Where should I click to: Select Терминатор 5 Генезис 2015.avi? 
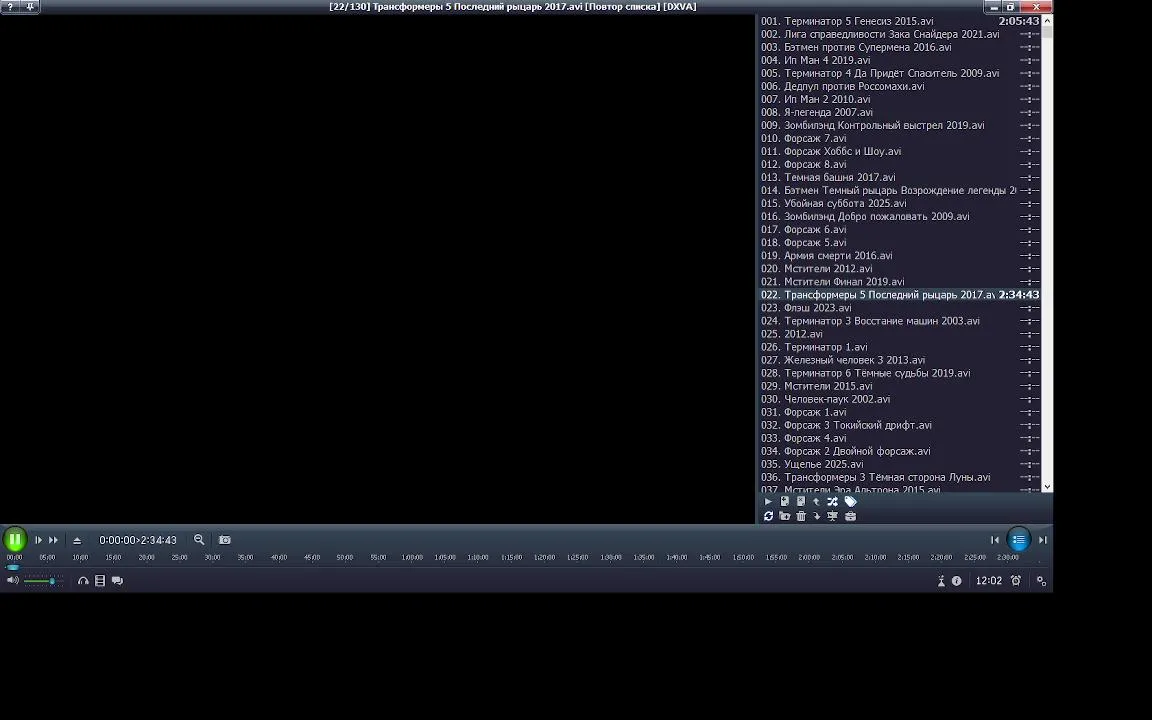tap(900, 21)
